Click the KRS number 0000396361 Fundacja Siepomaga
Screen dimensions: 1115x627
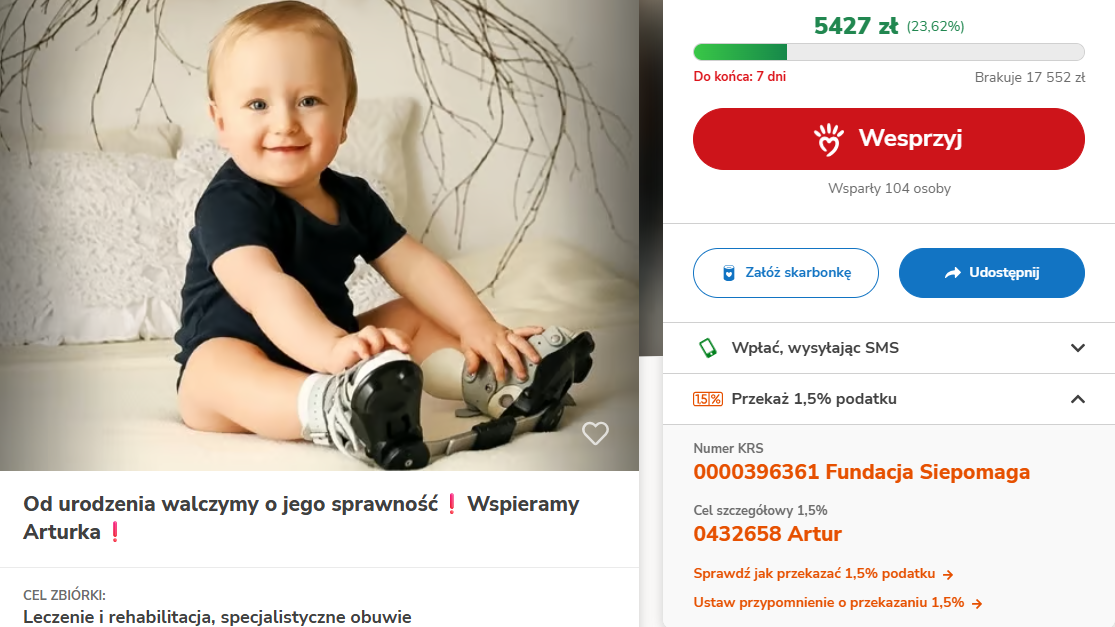coord(862,472)
